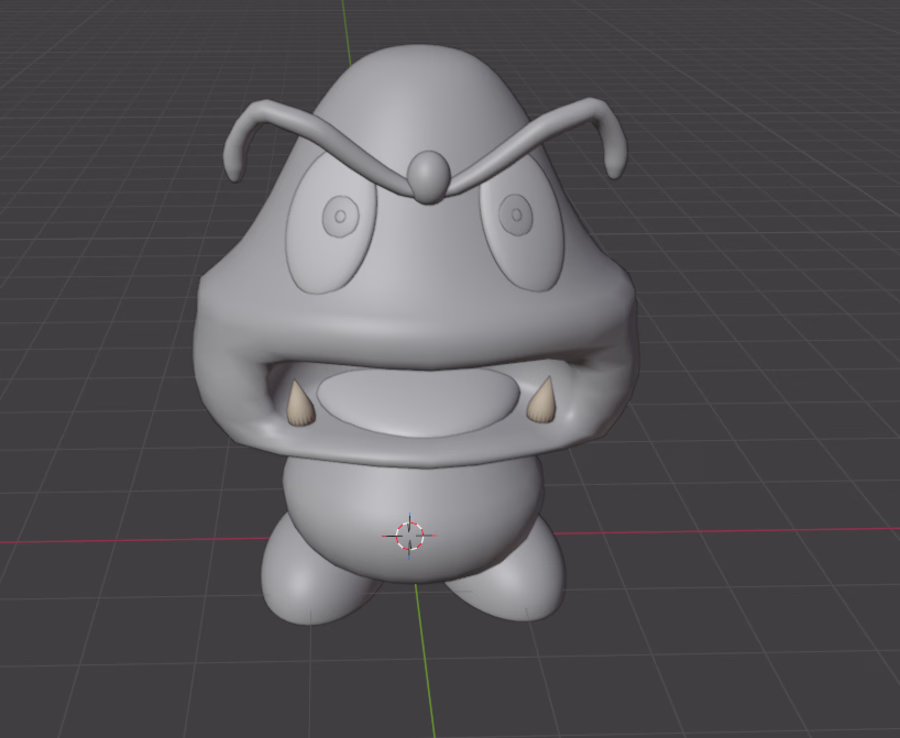
Task: Click the oval tongue inside the mouth
Action: coord(418,402)
